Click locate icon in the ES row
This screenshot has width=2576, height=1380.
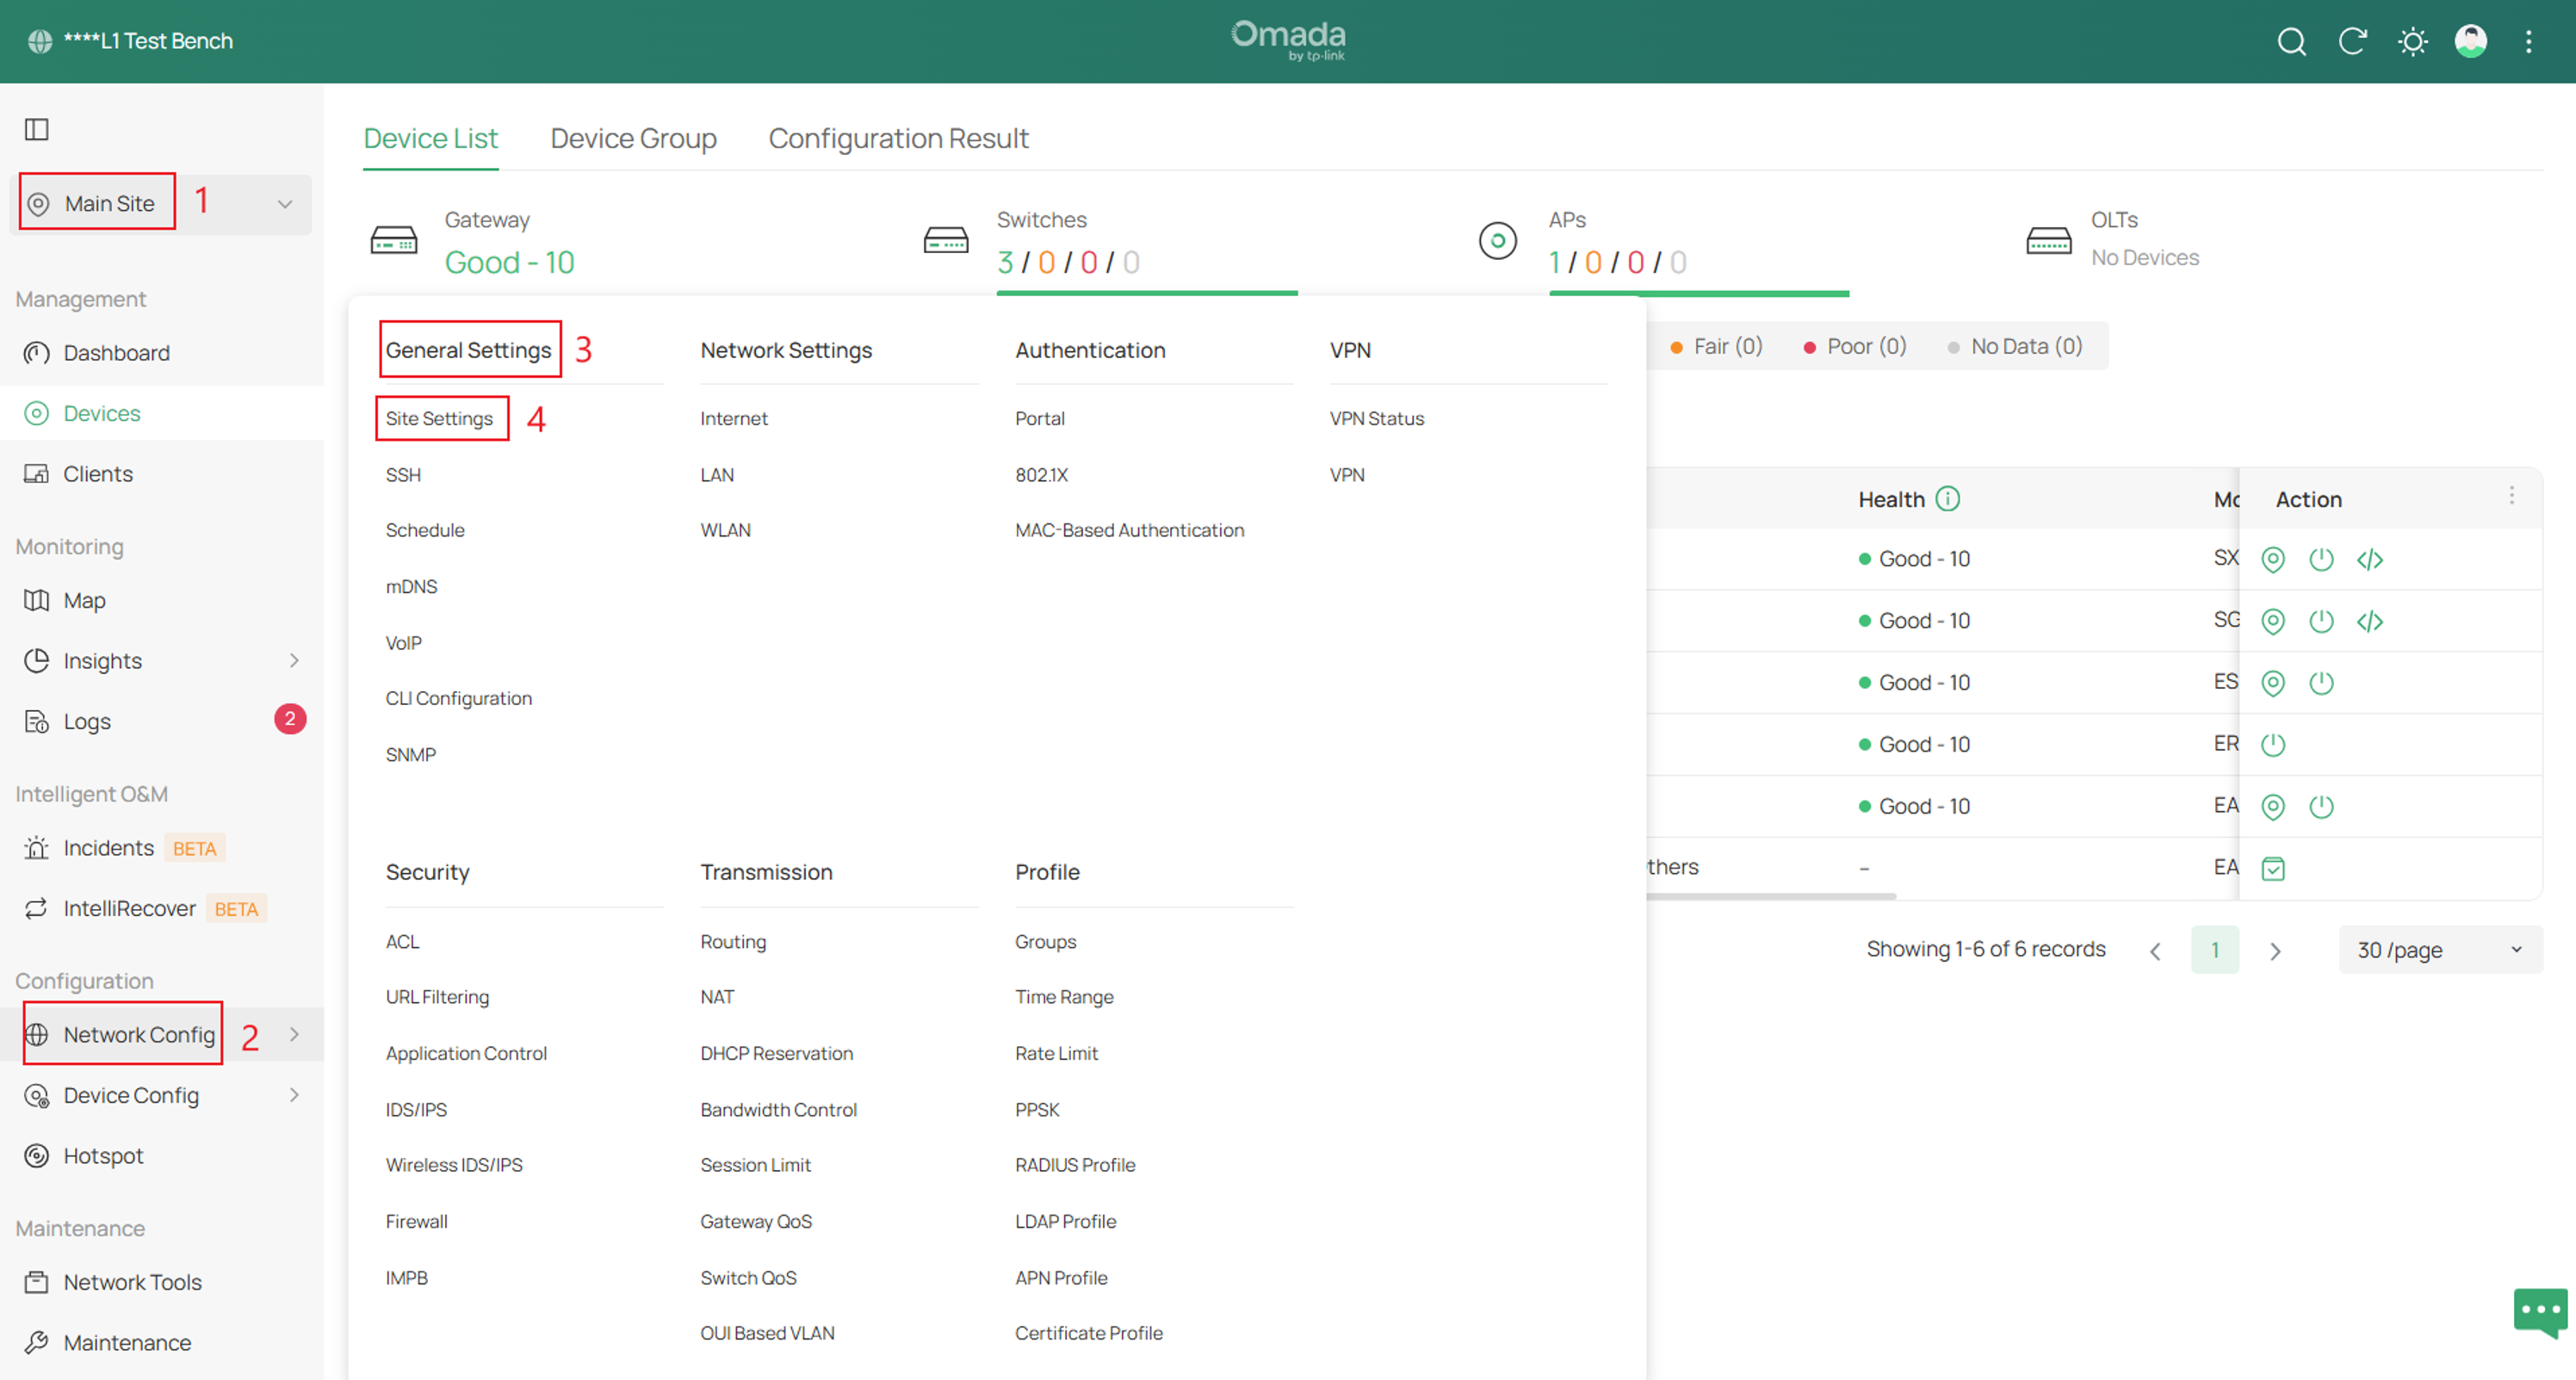pos(2272,683)
